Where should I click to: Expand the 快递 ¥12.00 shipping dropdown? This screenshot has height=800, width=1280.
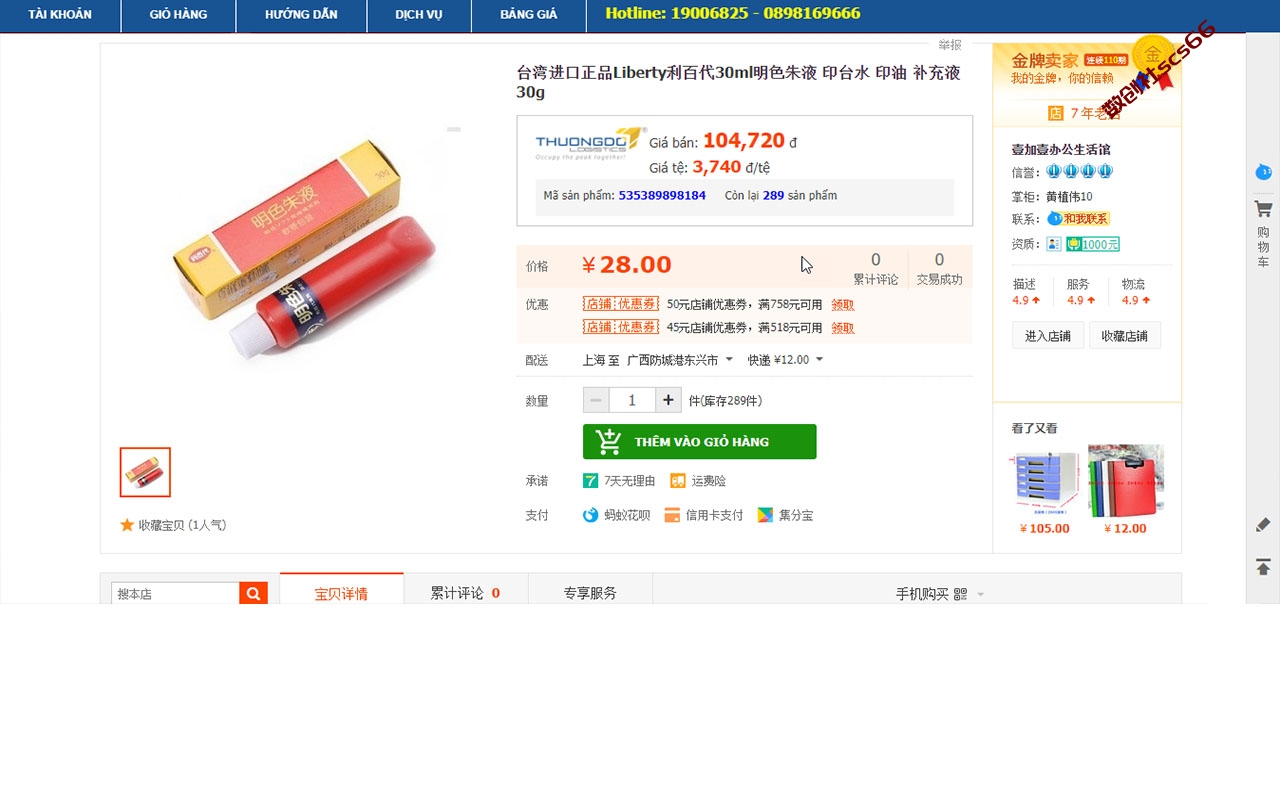pyautogui.click(x=785, y=360)
